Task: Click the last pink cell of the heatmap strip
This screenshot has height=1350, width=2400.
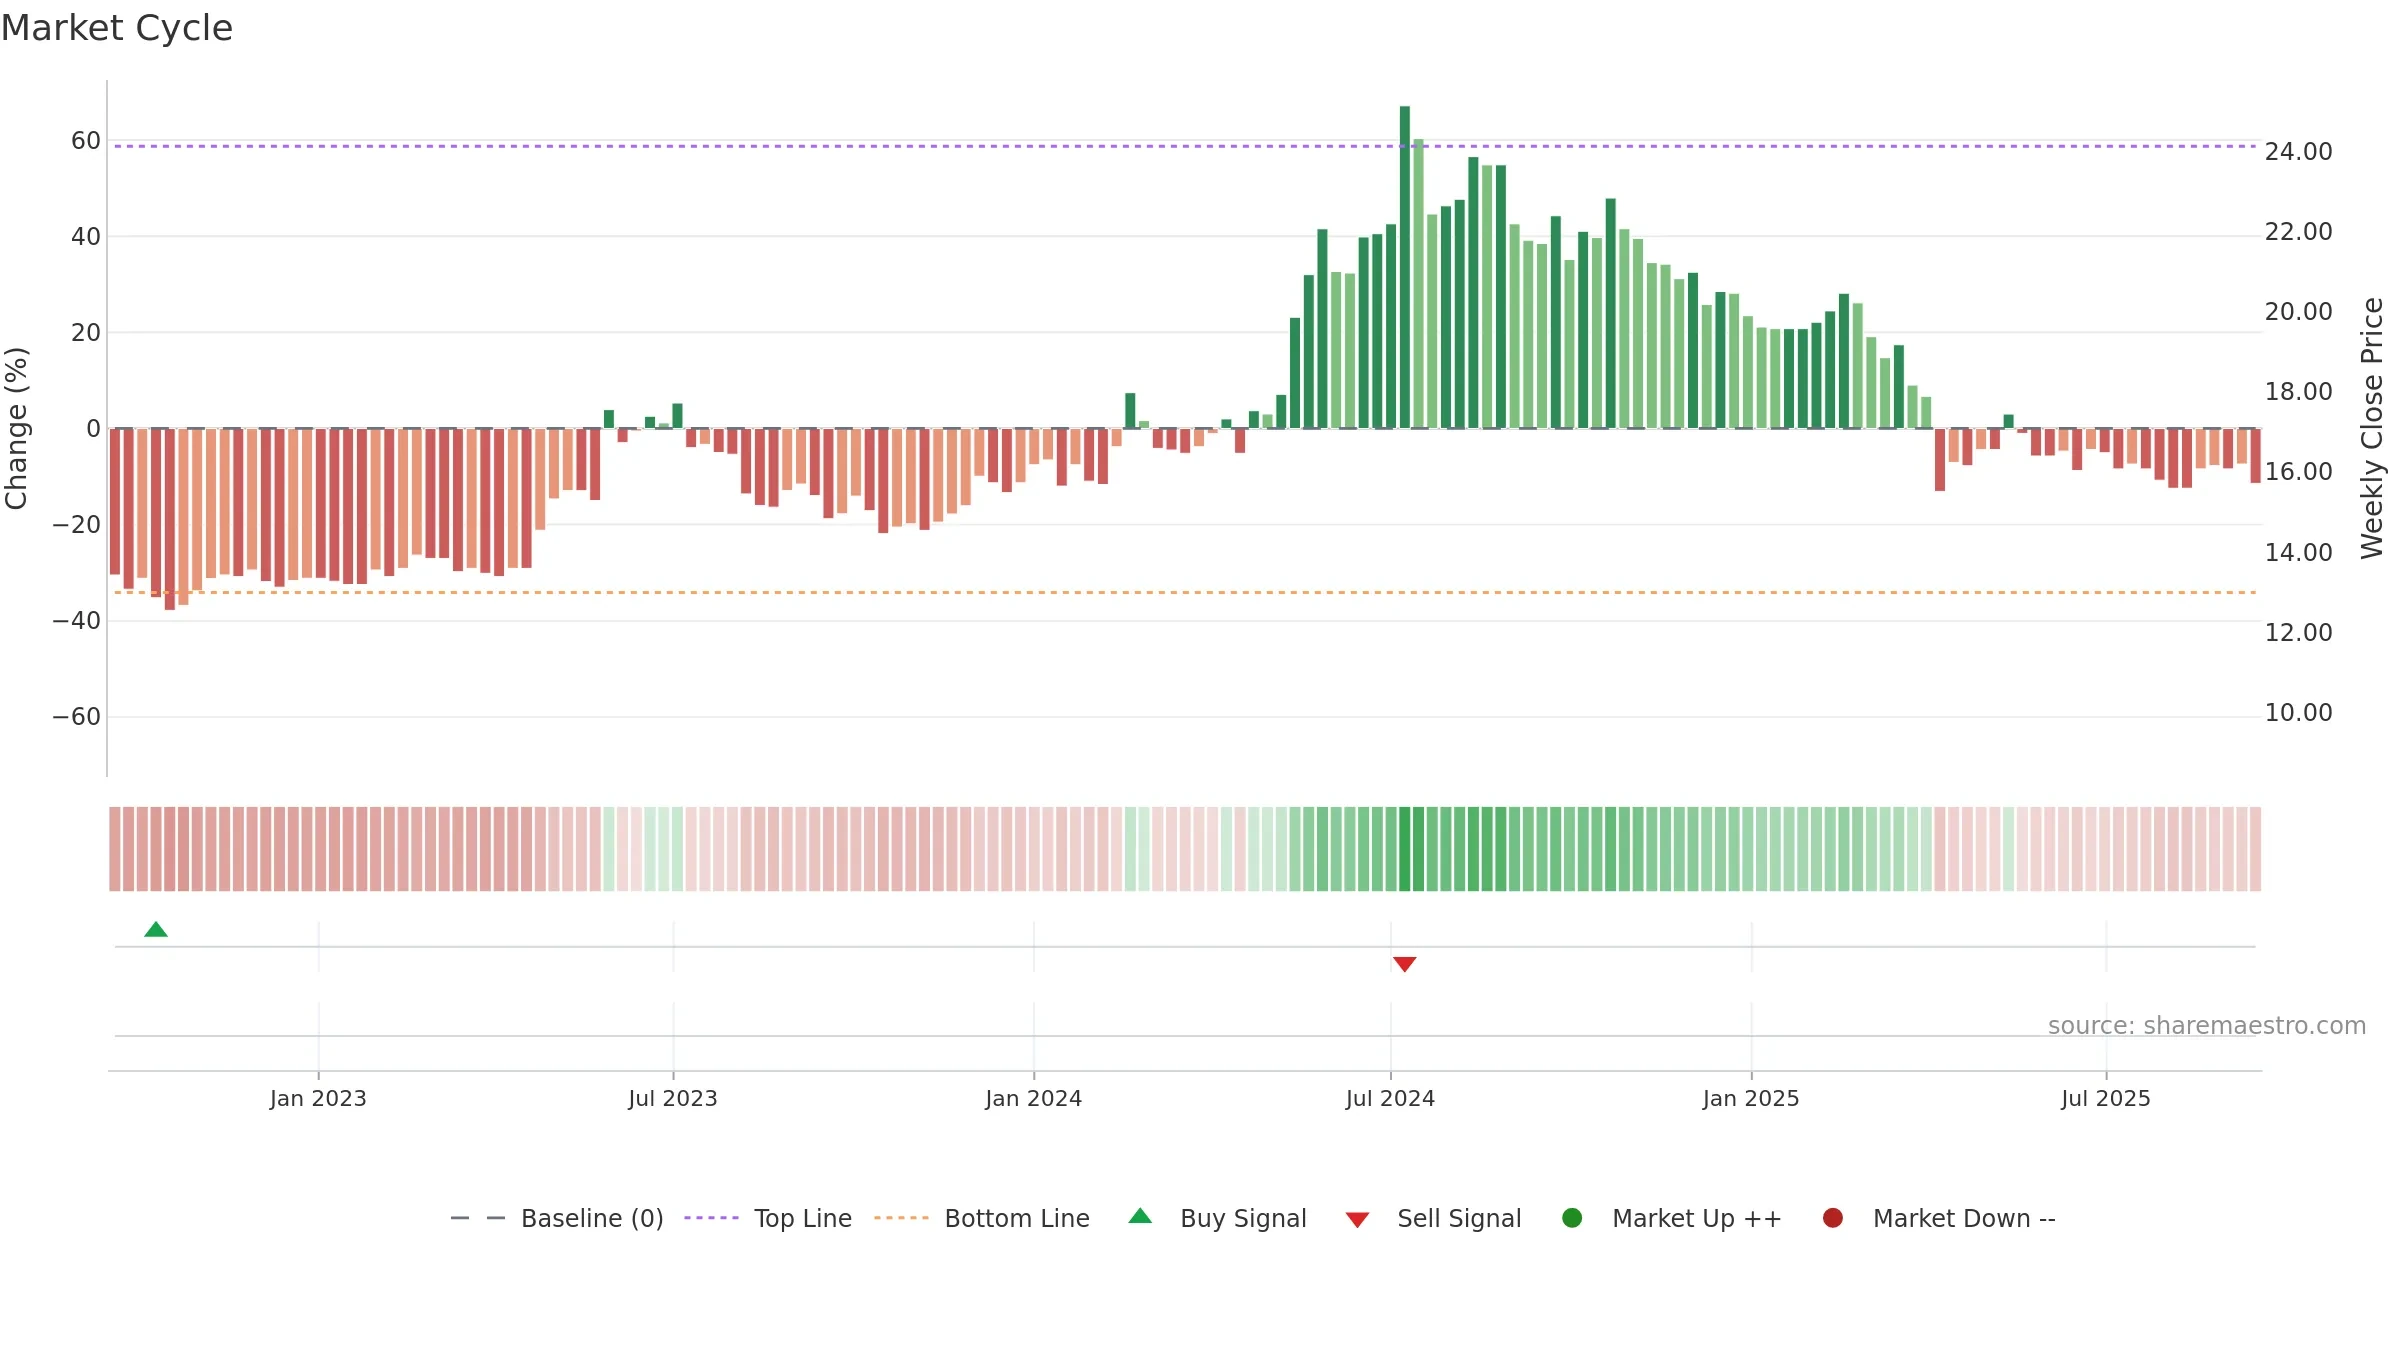Action: tap(2255, 849)
